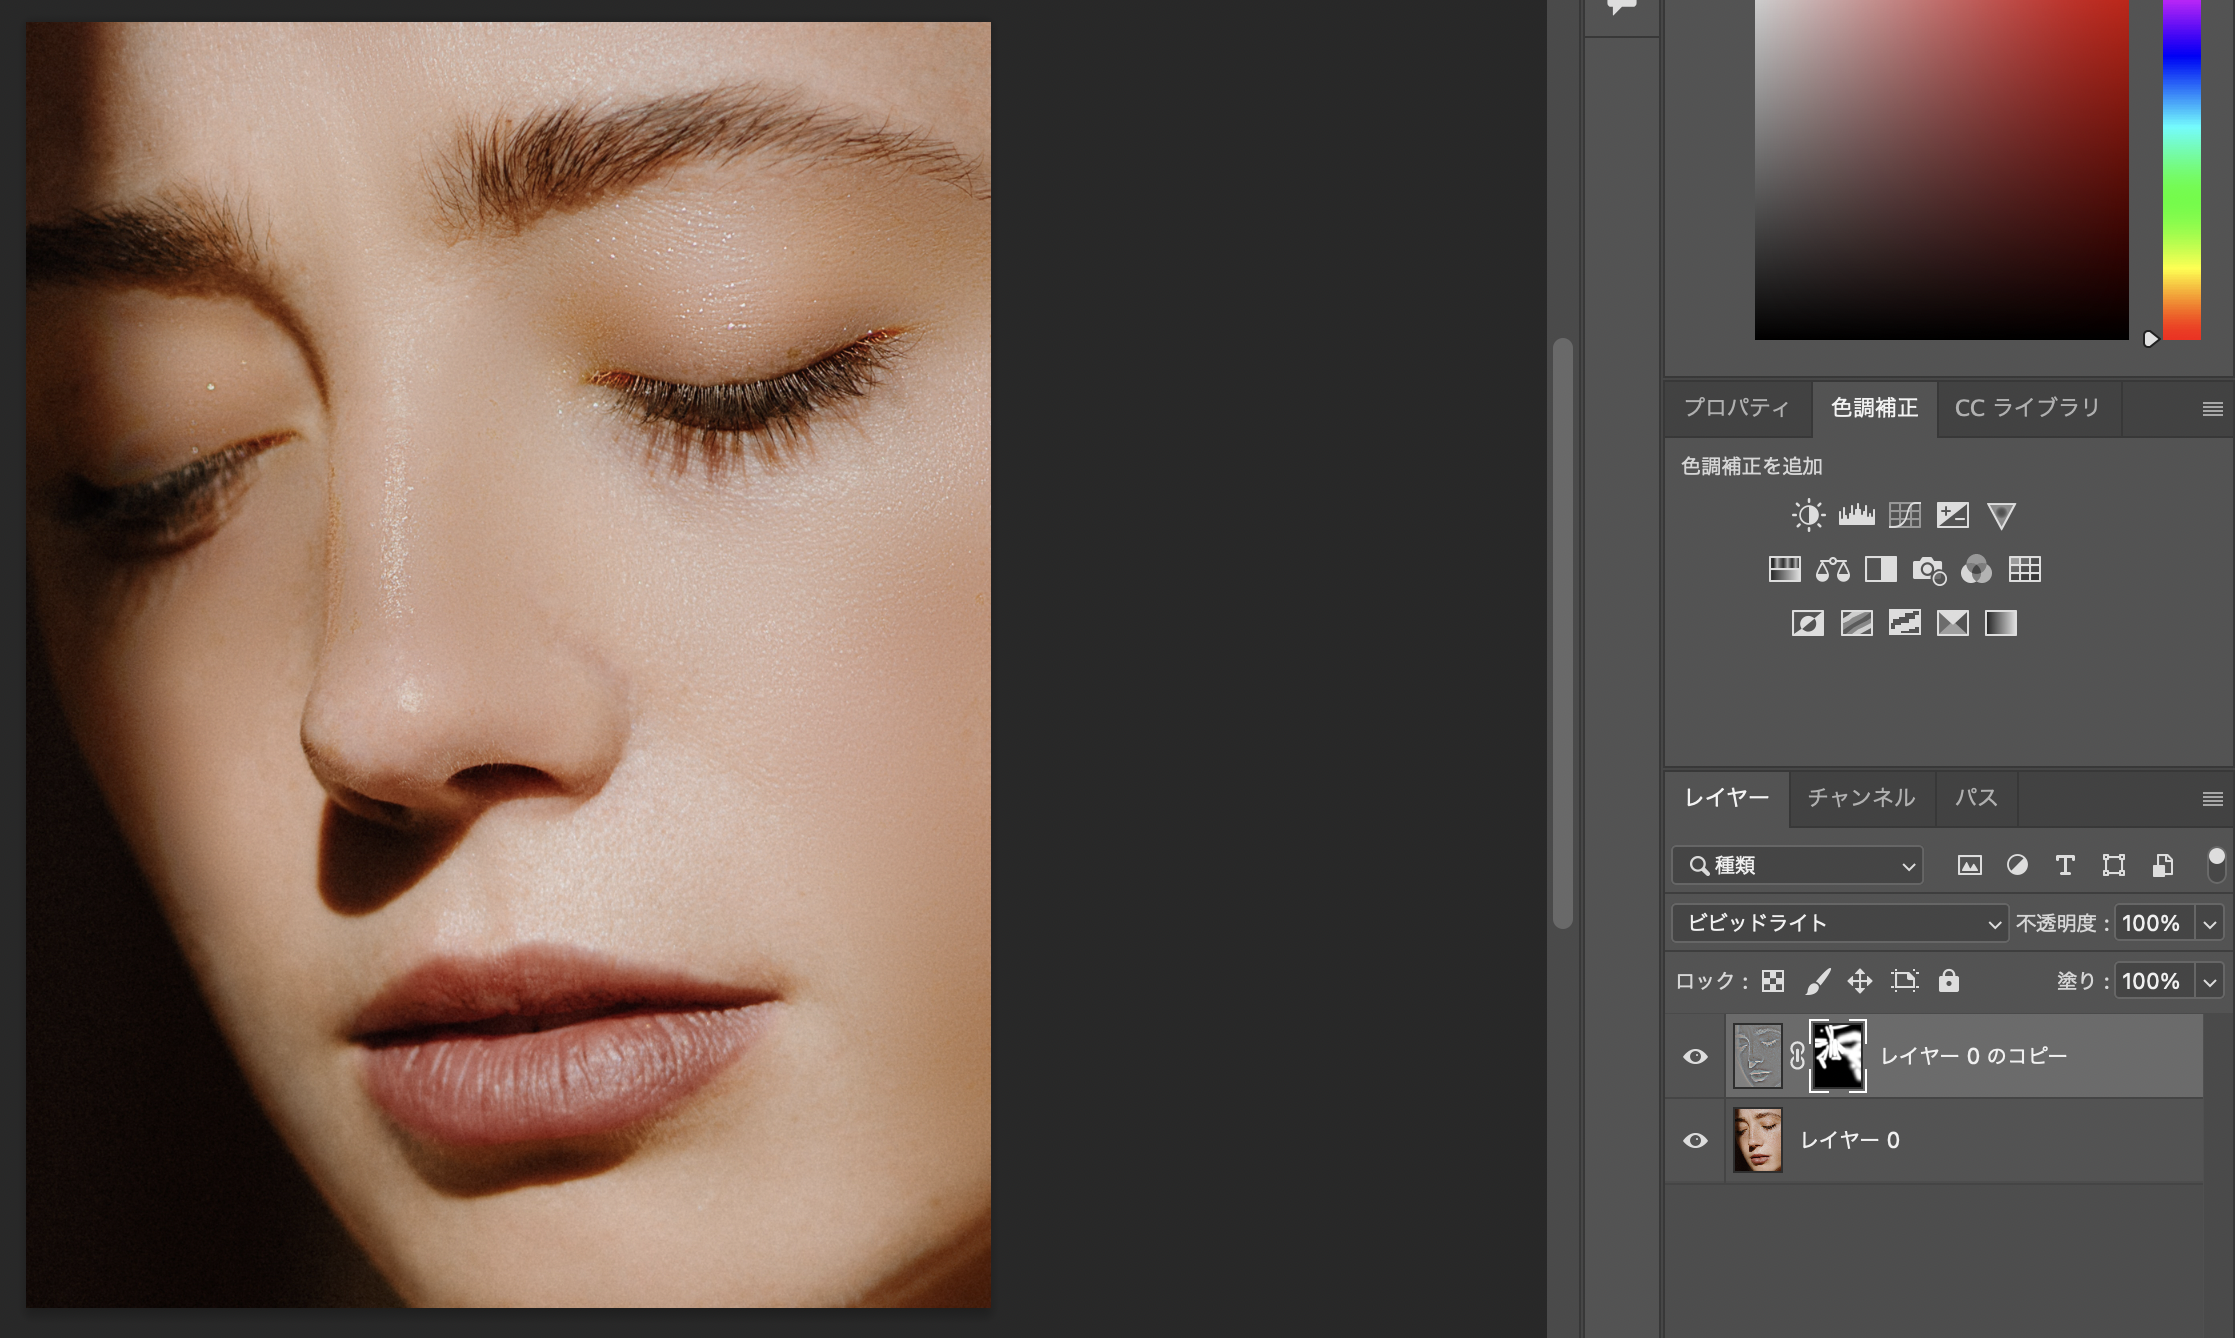Add Brightness/Contrast adjustment layer
The height and width of the screenshot is (1338, 2235).
tap(1808, 515)
